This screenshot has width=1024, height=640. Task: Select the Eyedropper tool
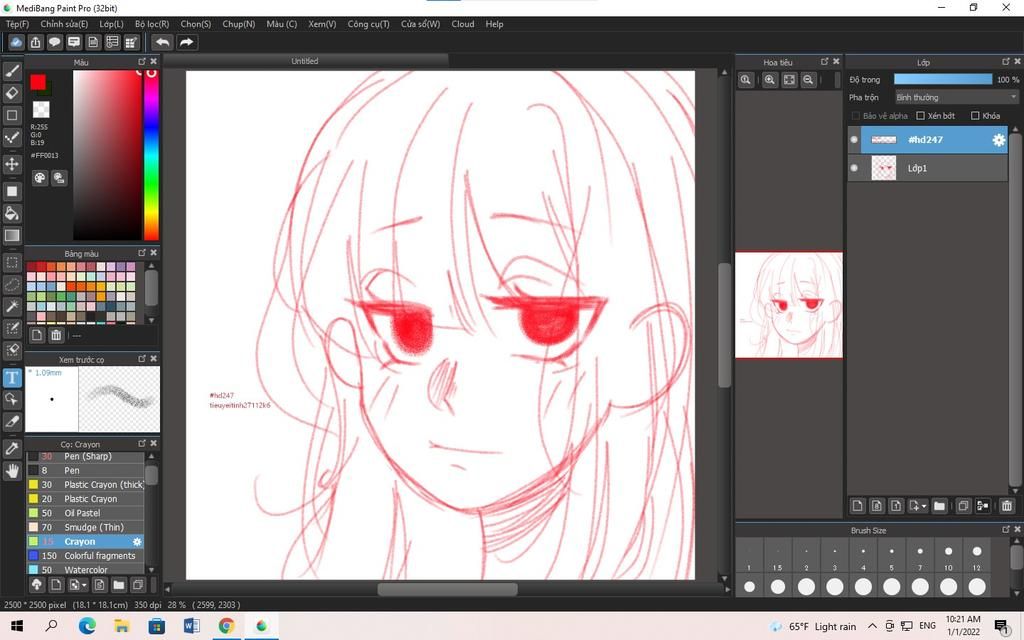point(12,448)
